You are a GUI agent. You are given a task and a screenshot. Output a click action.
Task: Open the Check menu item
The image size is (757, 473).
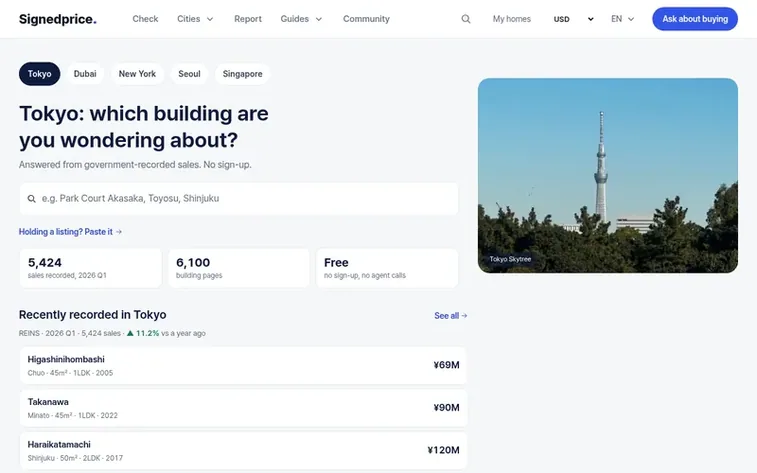[x=145, y=19]
